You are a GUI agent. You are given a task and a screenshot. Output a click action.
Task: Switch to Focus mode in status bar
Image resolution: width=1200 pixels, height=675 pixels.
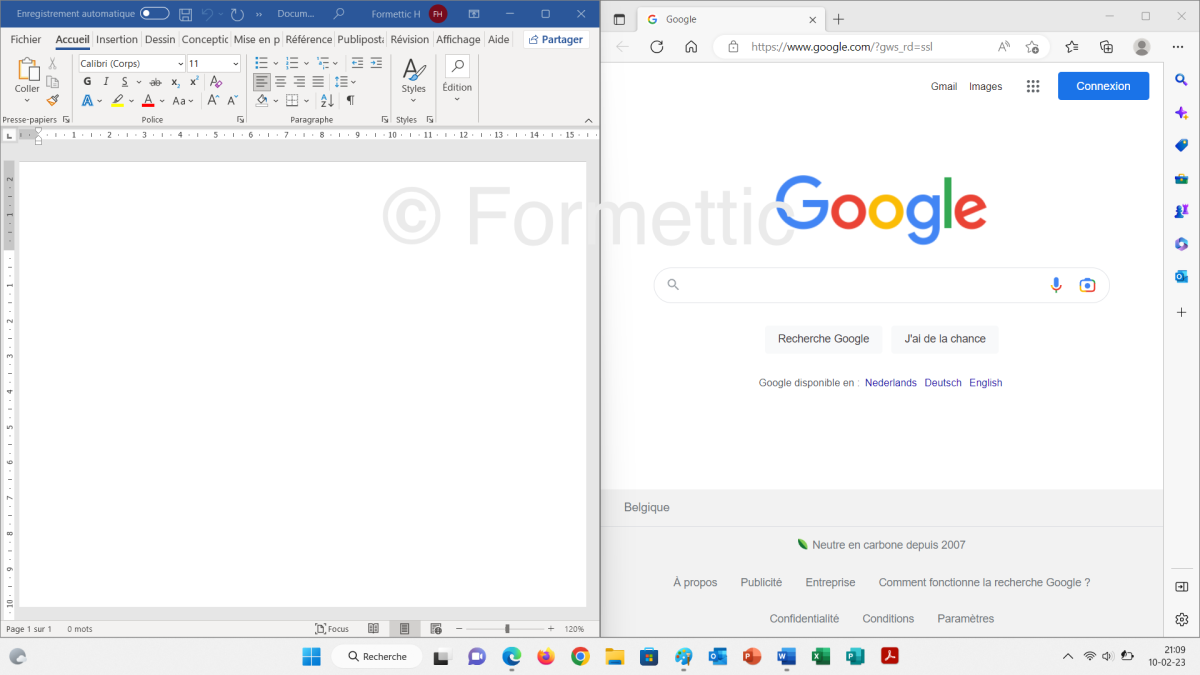(x=332, y=629)
